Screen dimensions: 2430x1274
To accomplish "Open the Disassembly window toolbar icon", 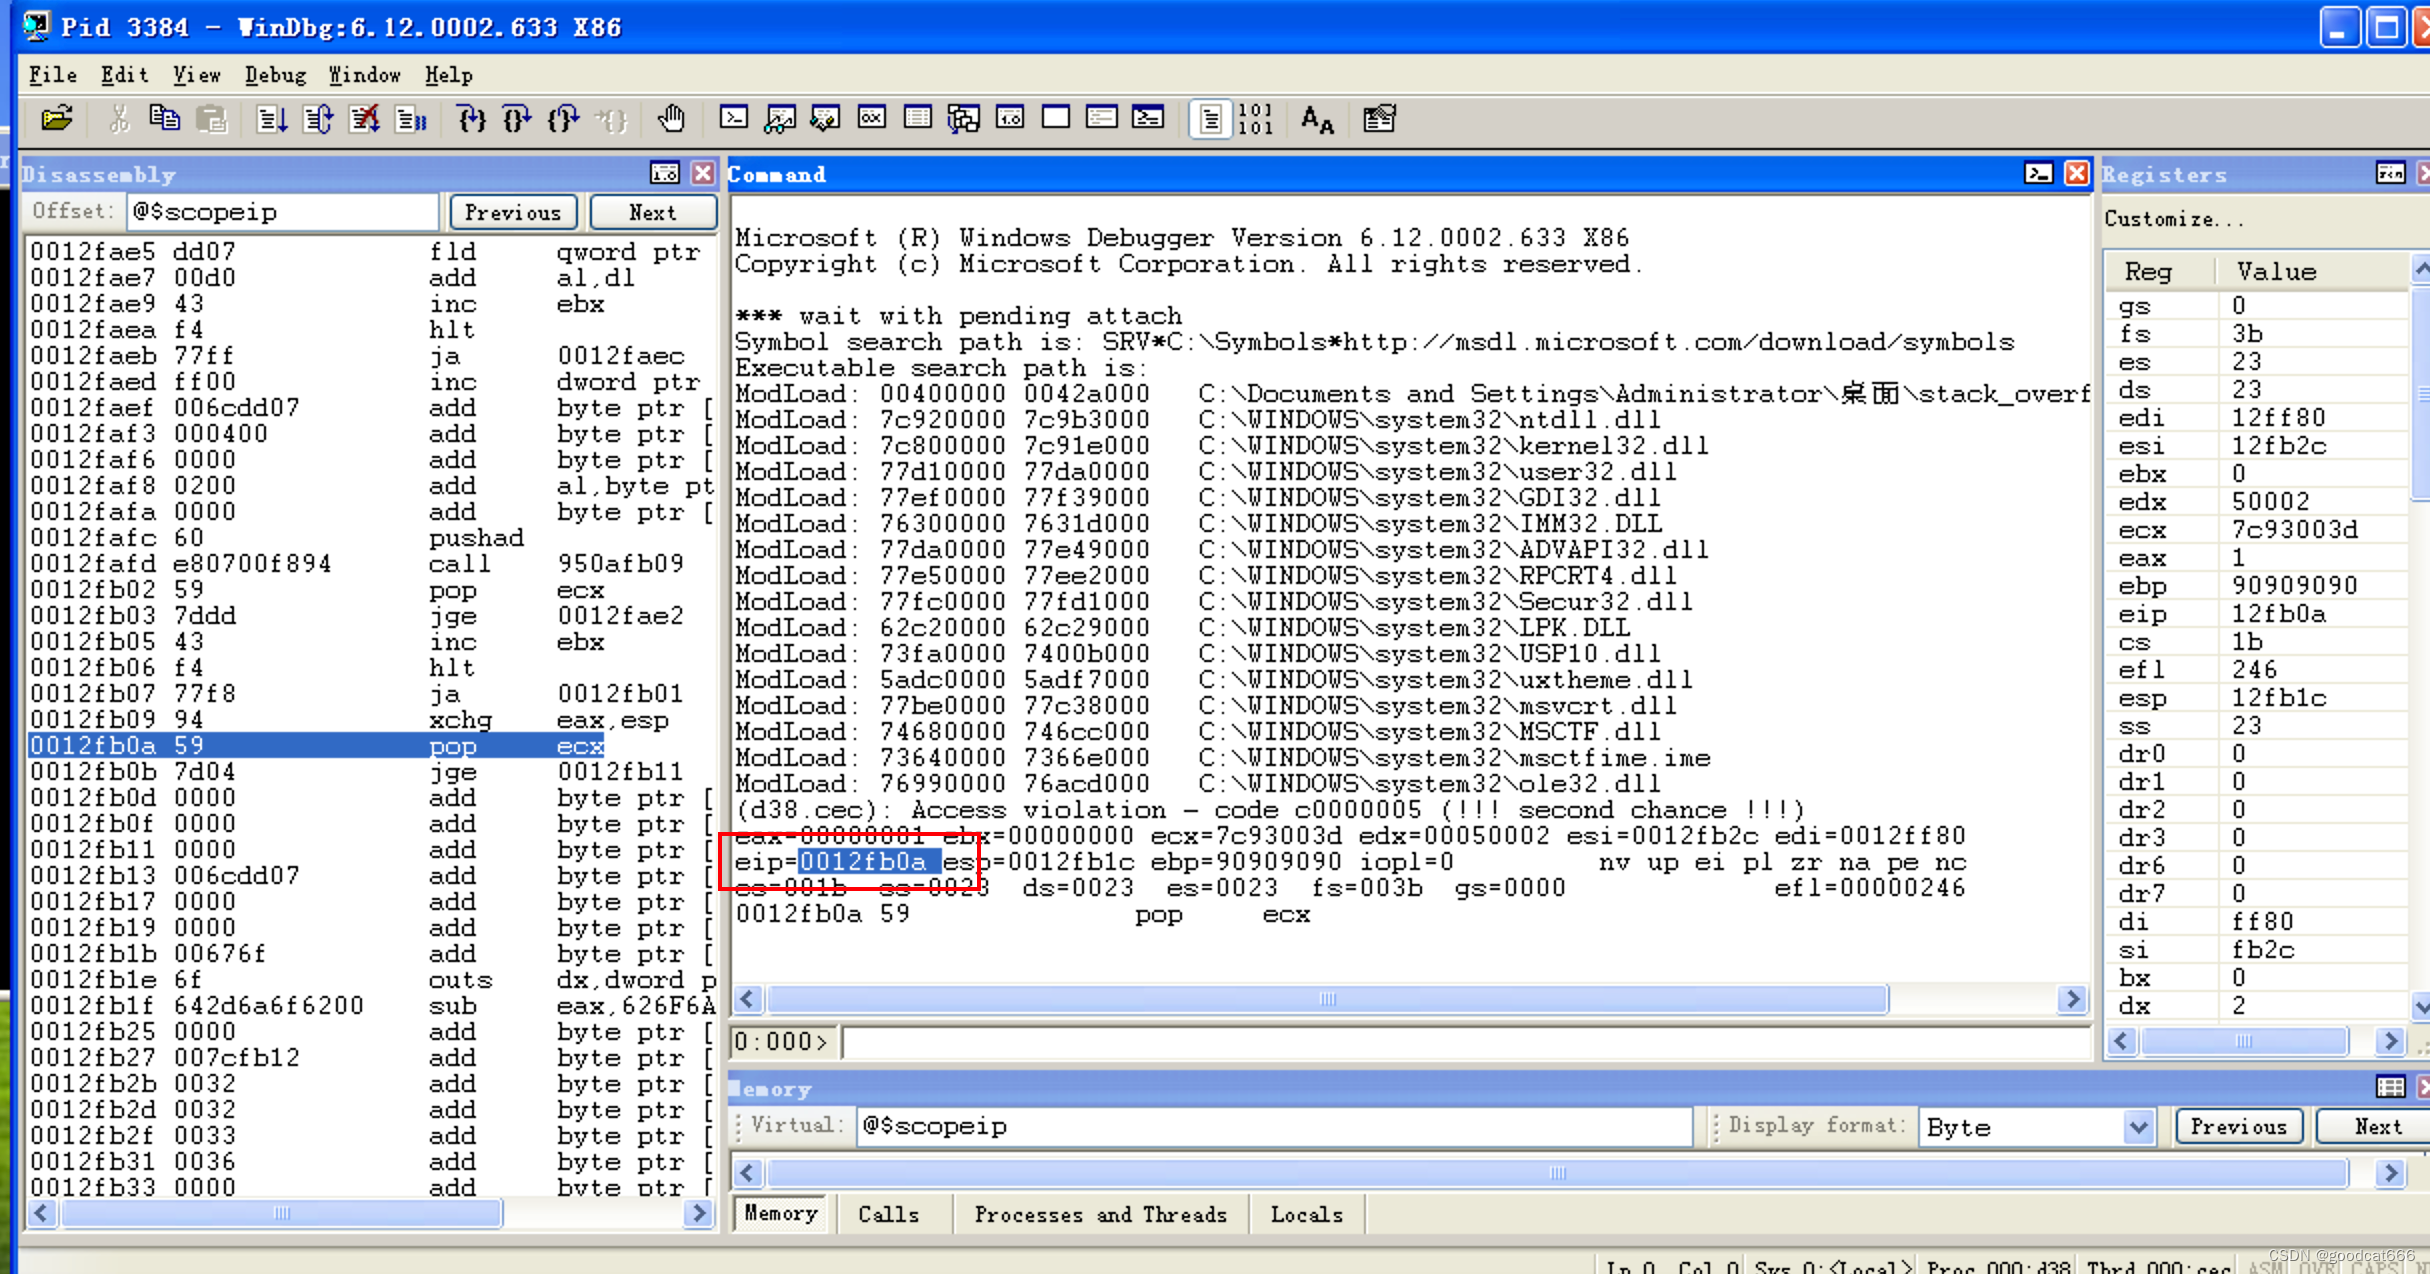I will [1010, 119].
